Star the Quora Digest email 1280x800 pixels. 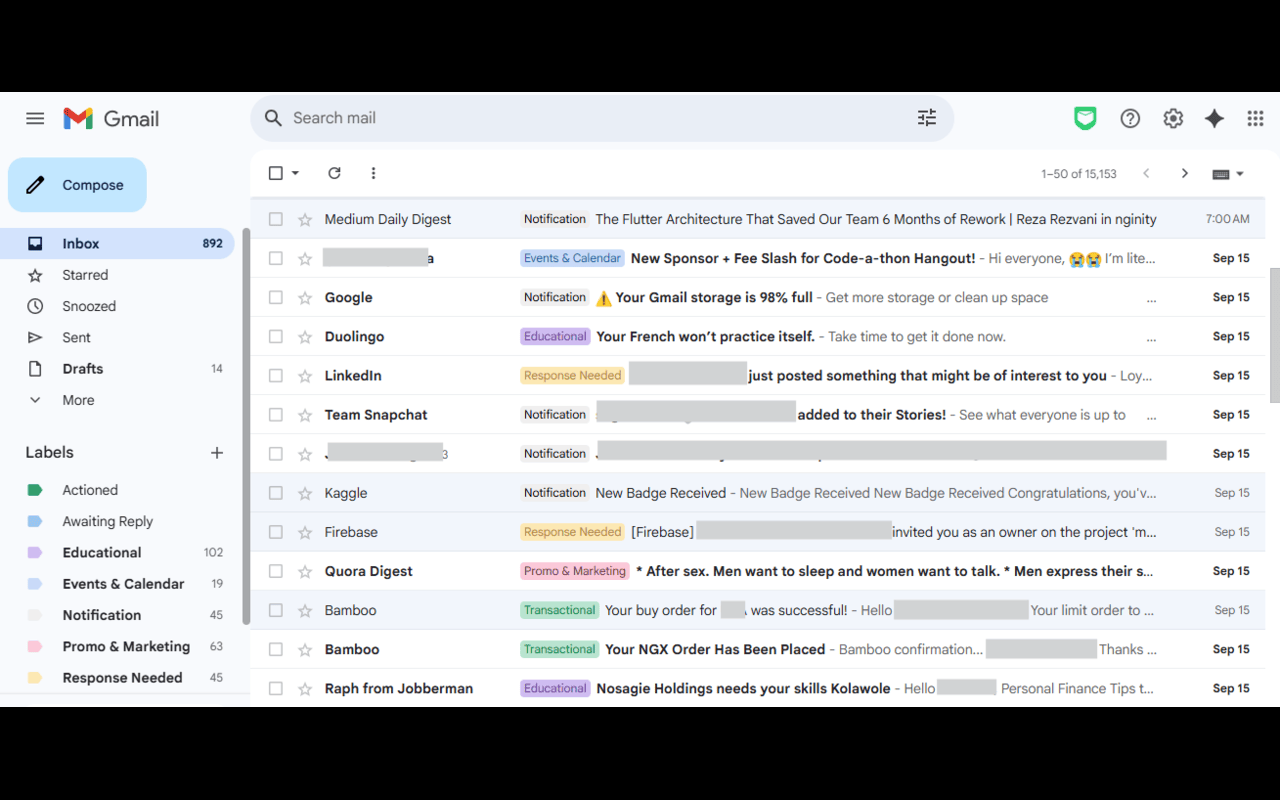[305, 570]
